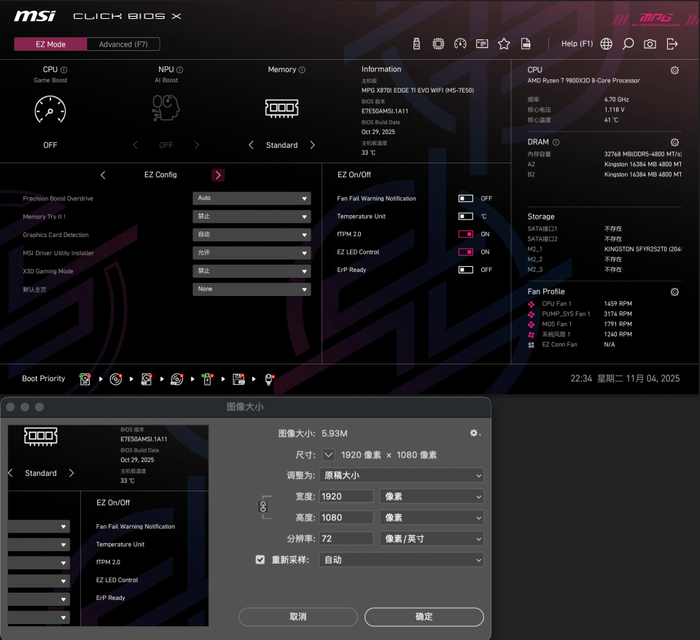Open Favorites star icon

click(504, 44)
